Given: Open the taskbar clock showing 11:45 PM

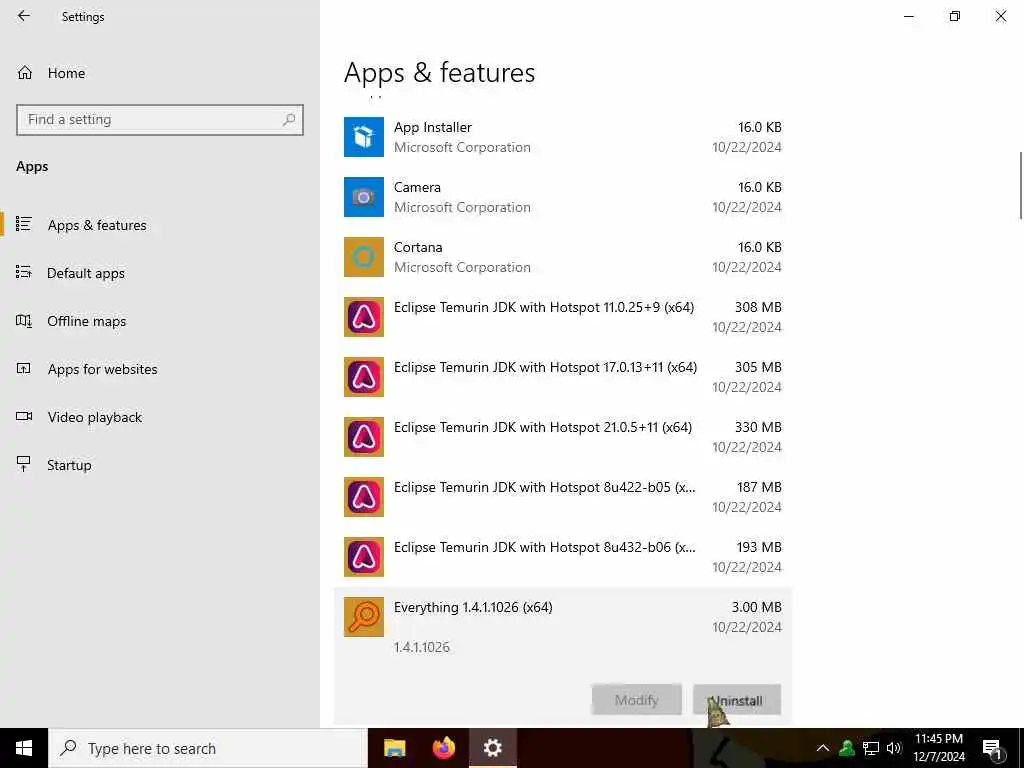Looking at the screenshot, I should click(939, 748).
